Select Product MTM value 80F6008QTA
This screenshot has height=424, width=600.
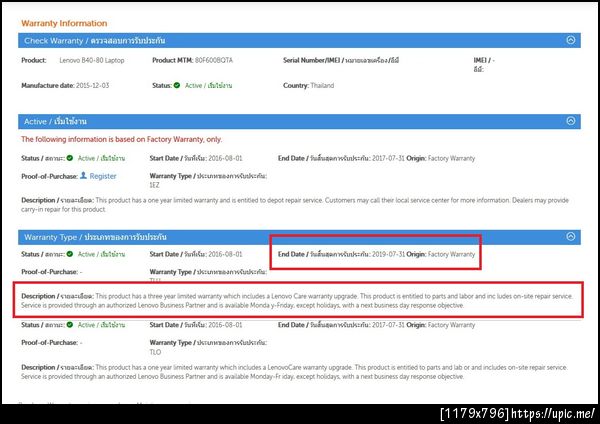point(214,60)
